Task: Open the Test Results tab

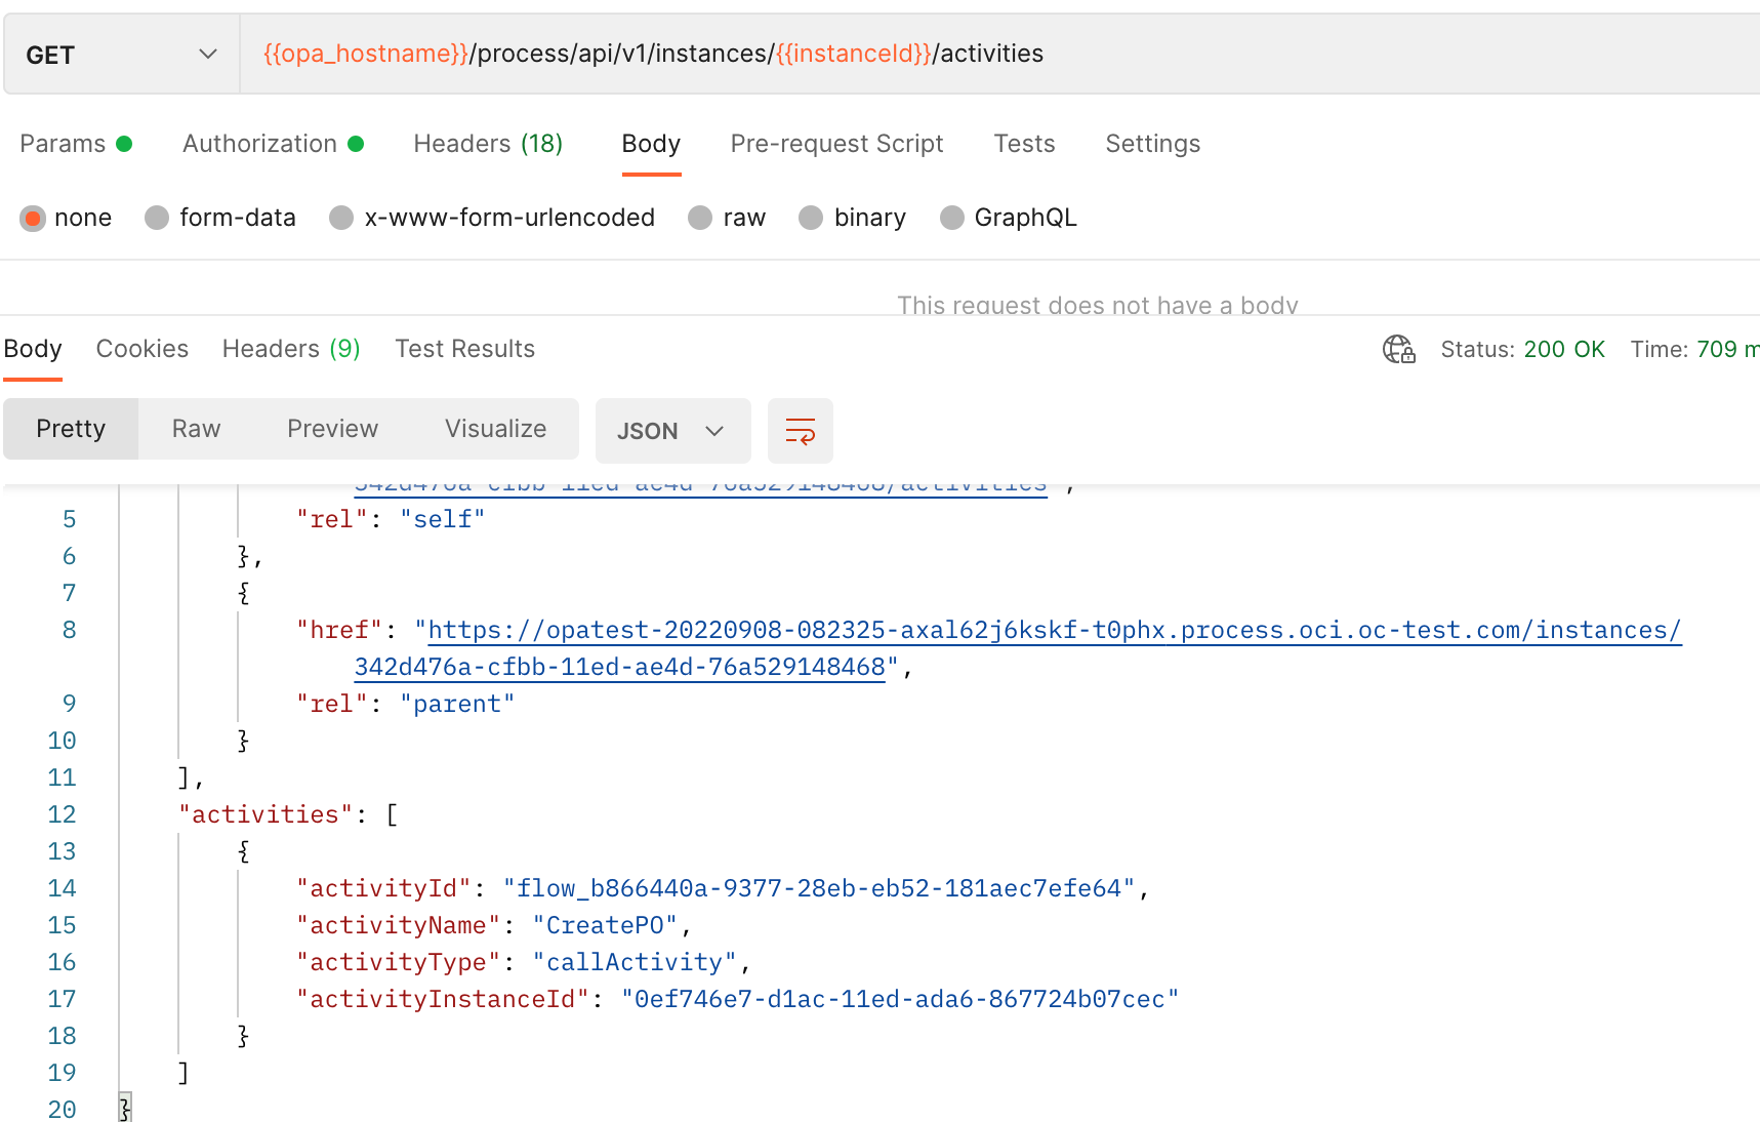Action: (464, 349)
